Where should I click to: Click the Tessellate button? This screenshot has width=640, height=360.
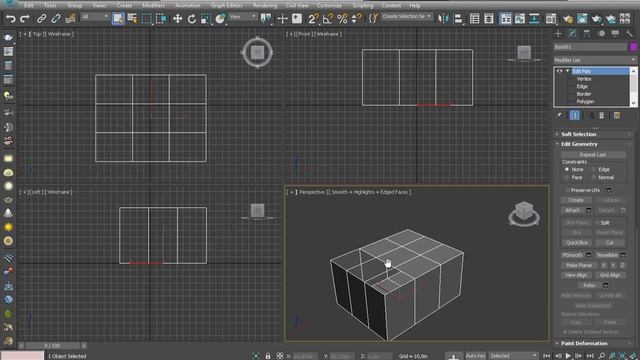607,255
